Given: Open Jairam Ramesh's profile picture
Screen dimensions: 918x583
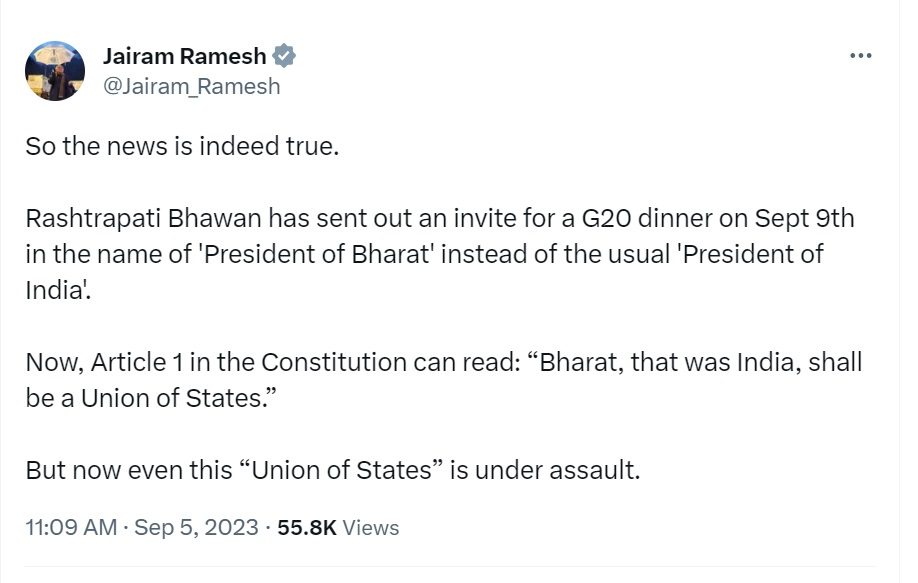Looking at the screenshot, I should [55, 71].
